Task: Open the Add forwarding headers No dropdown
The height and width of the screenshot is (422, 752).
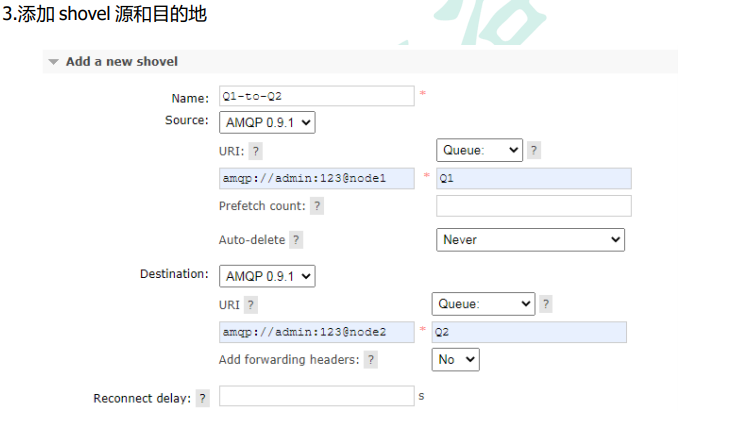Action: 455,360
